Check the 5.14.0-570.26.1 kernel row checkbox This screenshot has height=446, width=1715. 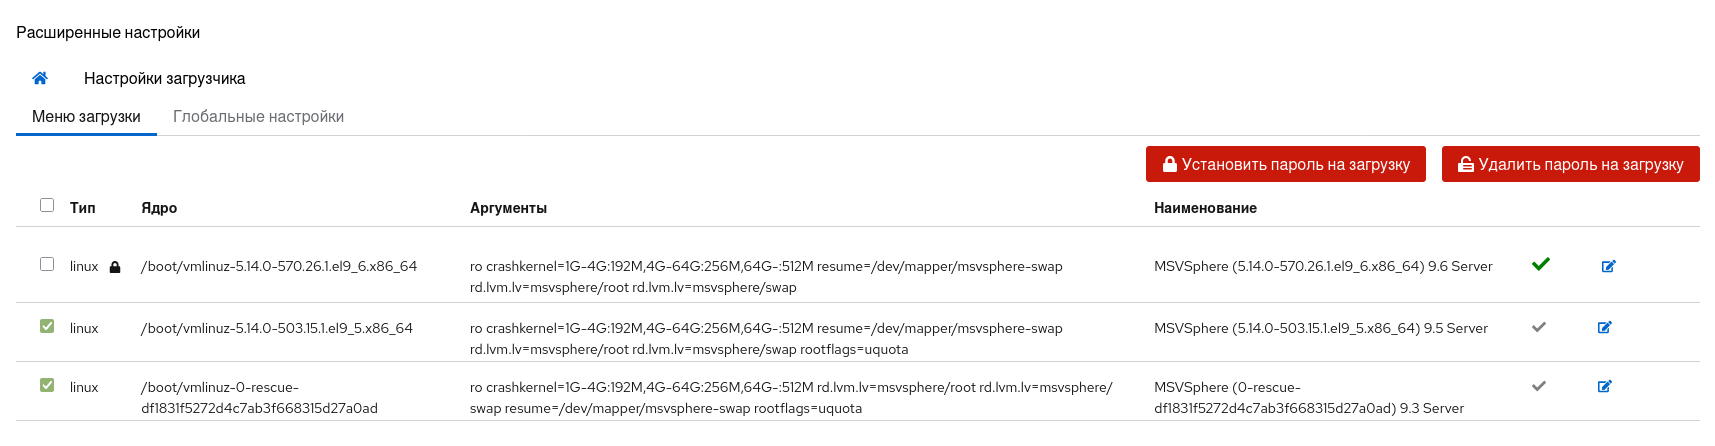pos(47,264)
